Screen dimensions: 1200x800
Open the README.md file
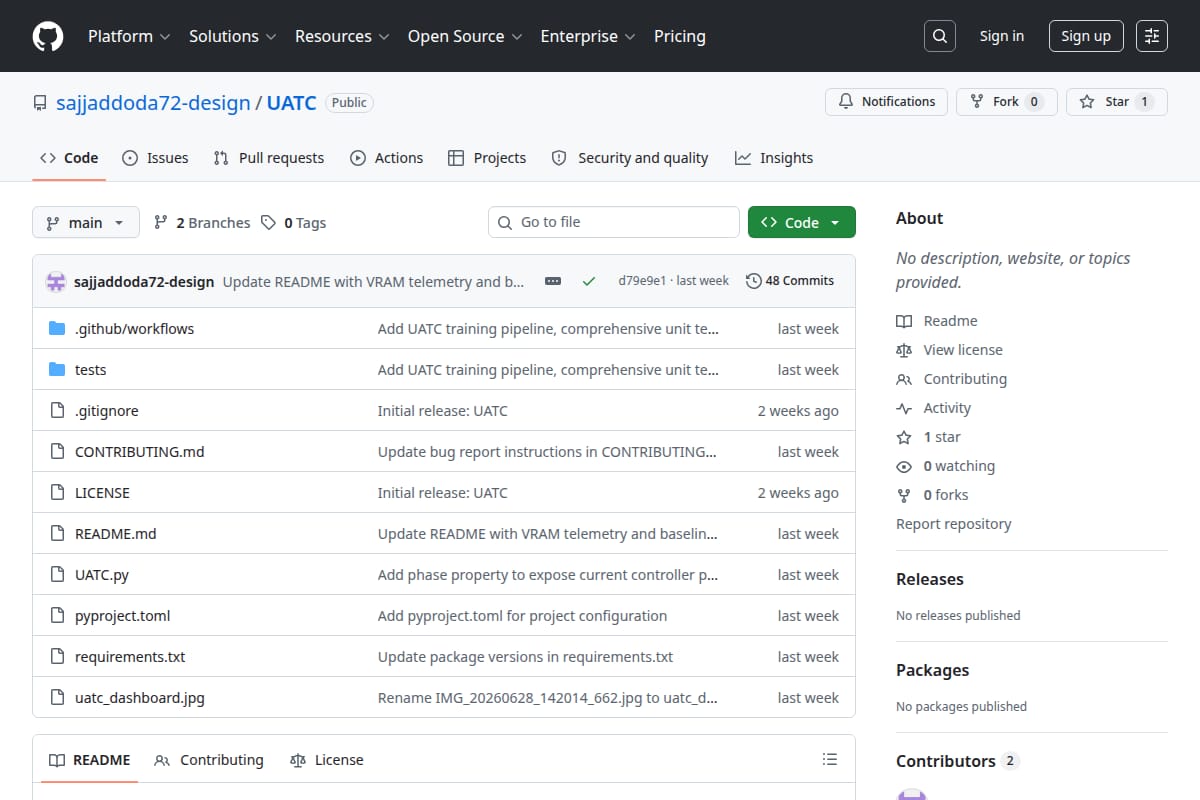click(116, 534)
